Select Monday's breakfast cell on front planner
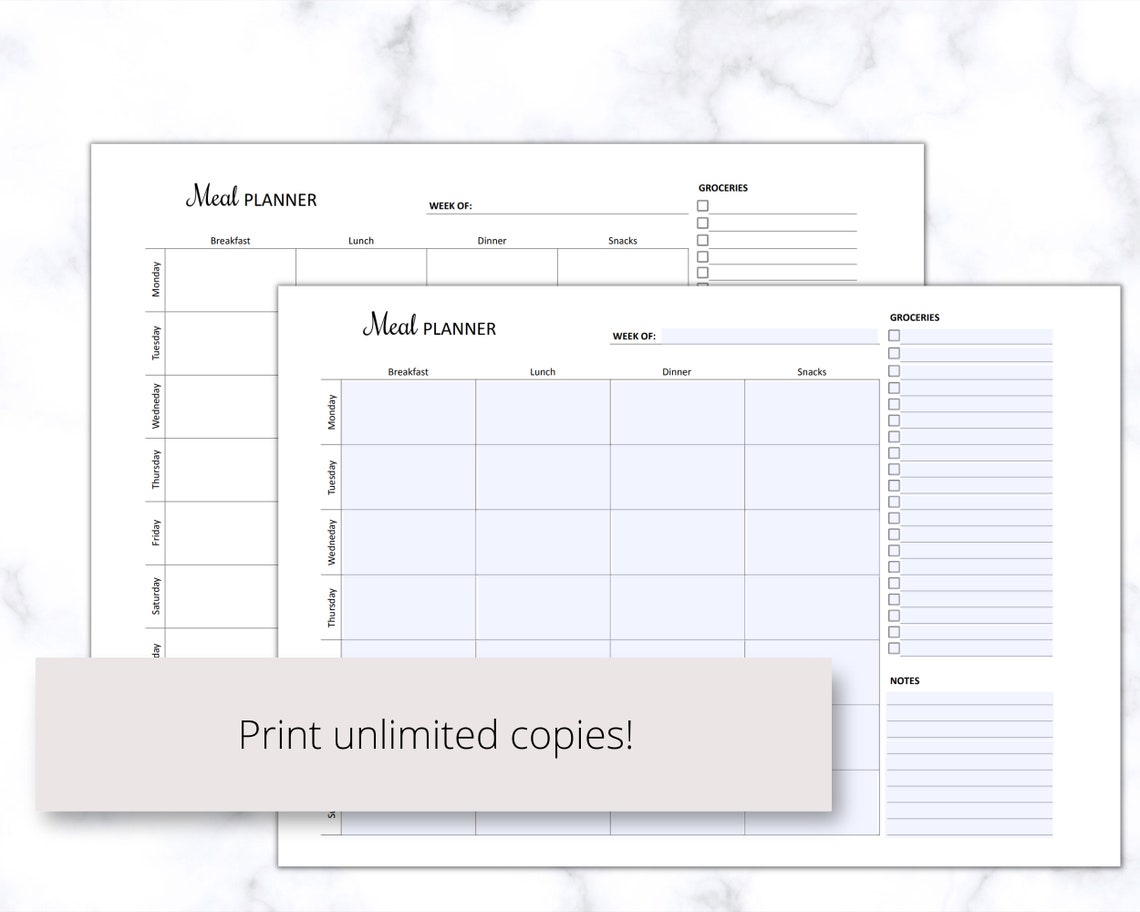The image size is (1140, 912). (x=230, y=280)
